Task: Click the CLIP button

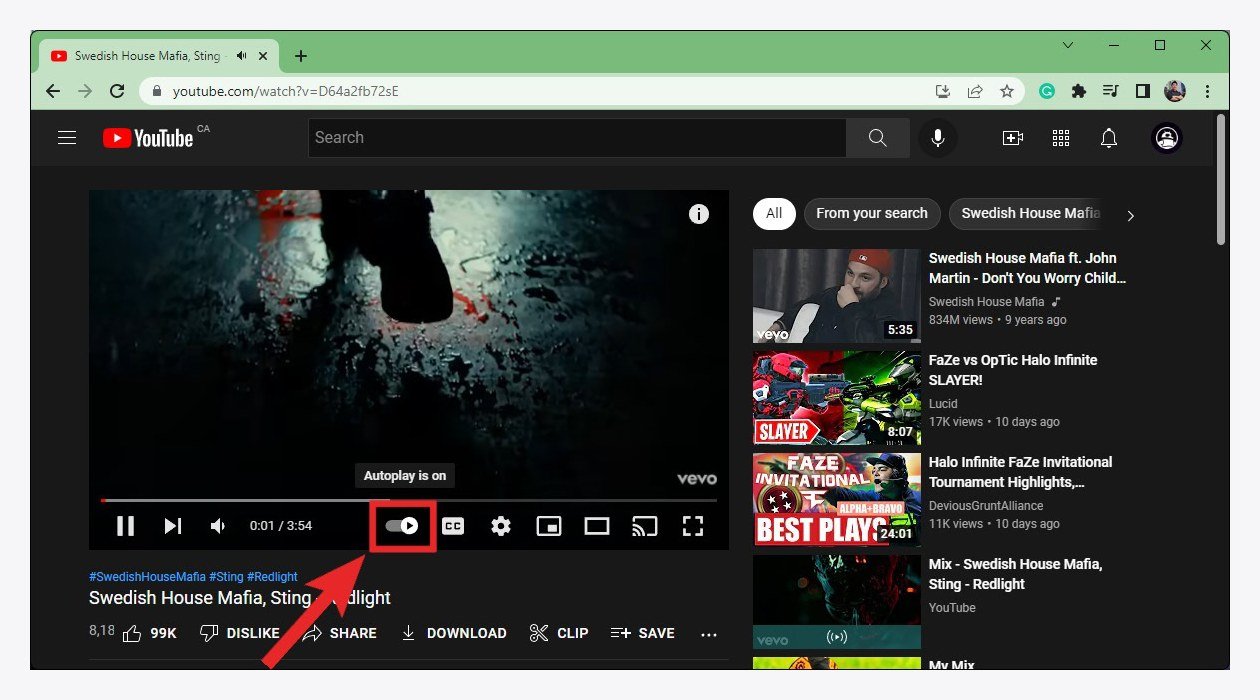Action: pyautogui.click(x=559, y=633)
